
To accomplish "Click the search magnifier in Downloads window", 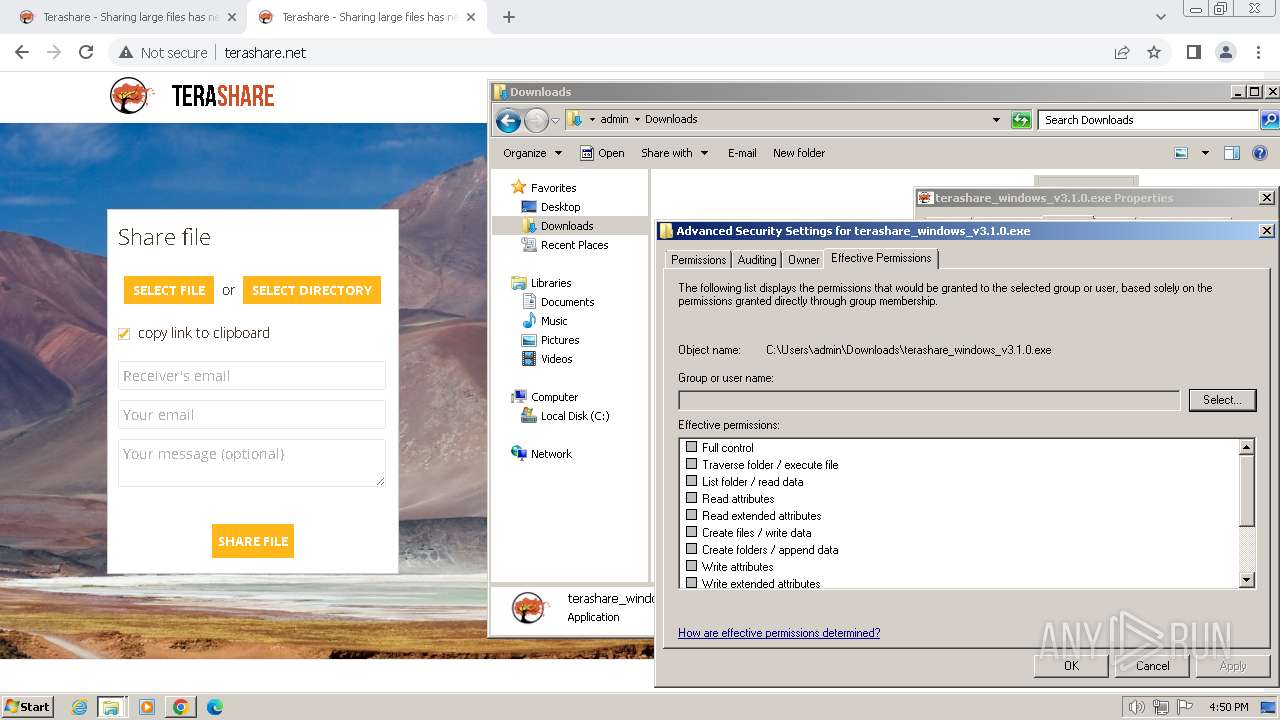I will point(1269,120).
